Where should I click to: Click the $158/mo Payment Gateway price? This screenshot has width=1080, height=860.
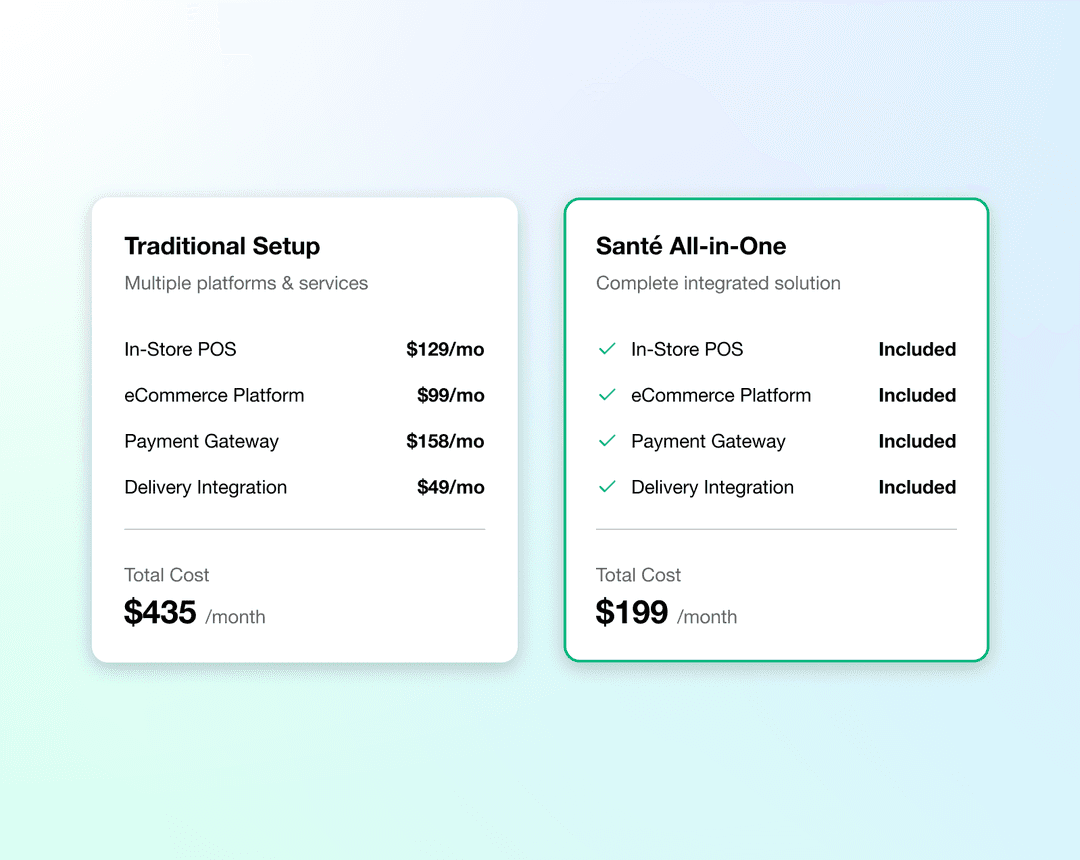445,441
